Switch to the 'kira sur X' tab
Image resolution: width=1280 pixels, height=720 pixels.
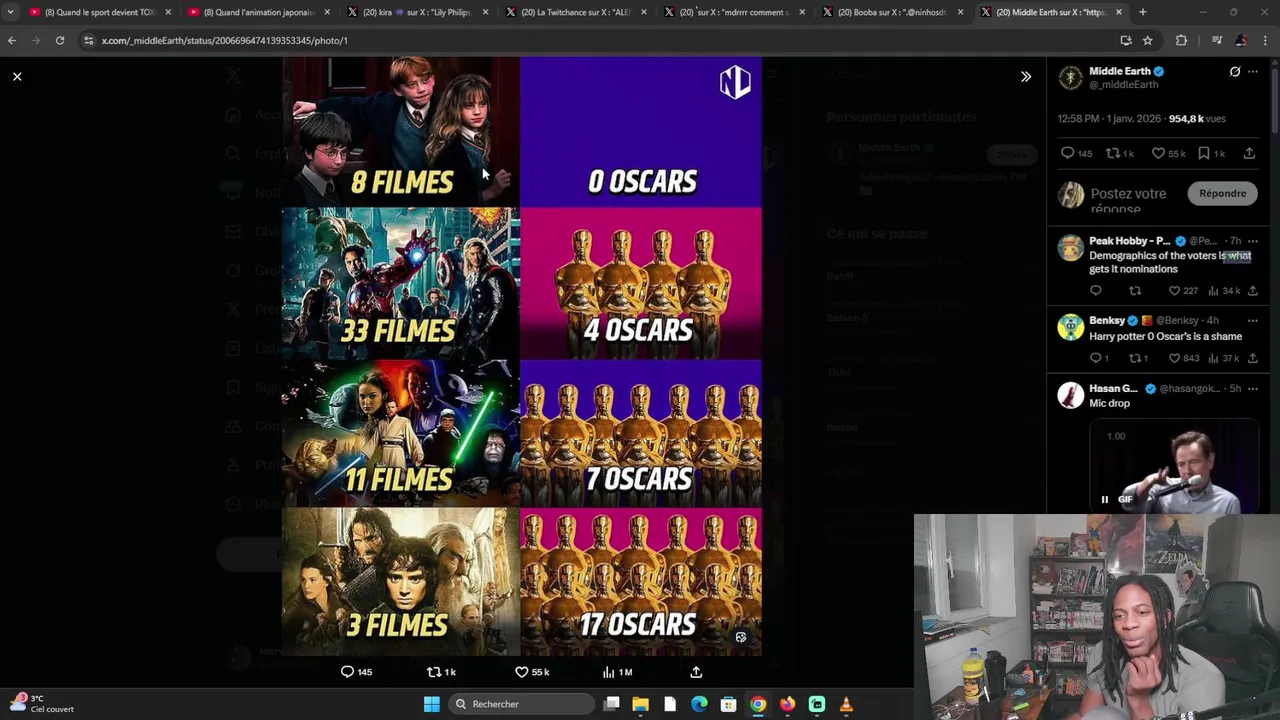(x=417, y=12)
